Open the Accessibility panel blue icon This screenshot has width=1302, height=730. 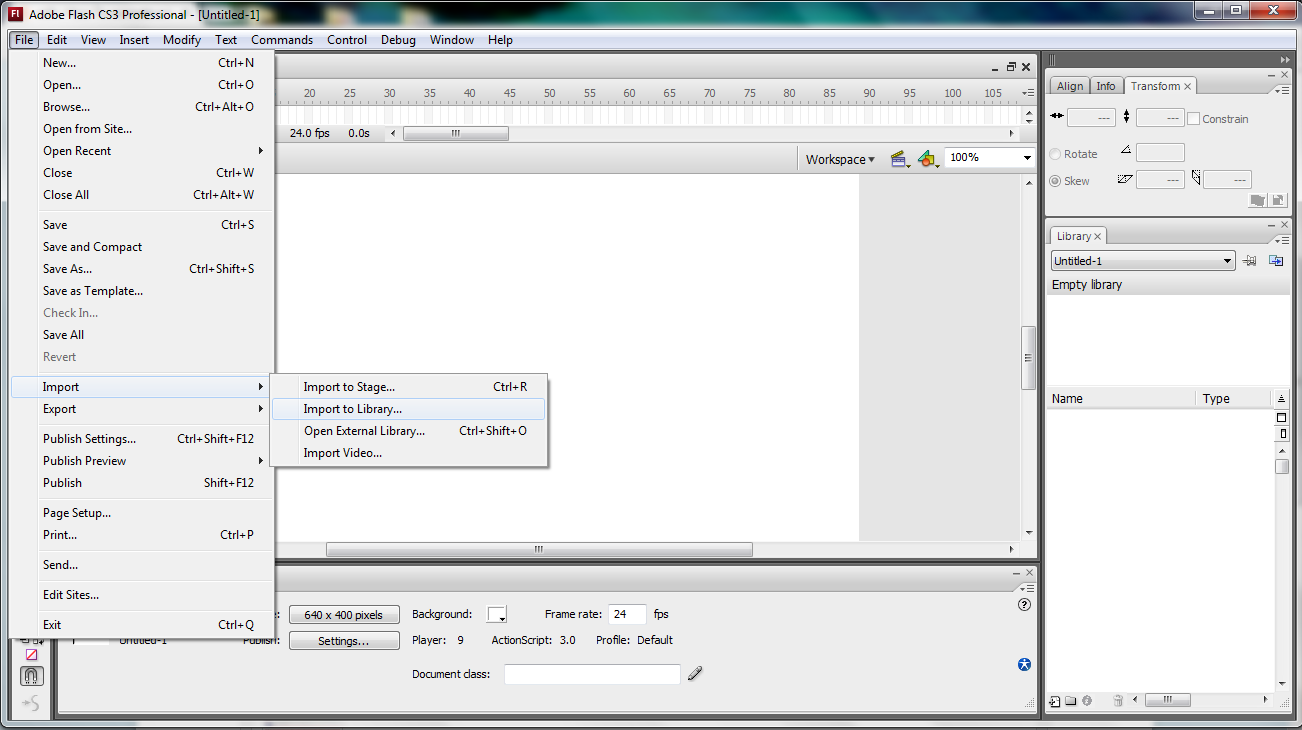(1024, 665)
